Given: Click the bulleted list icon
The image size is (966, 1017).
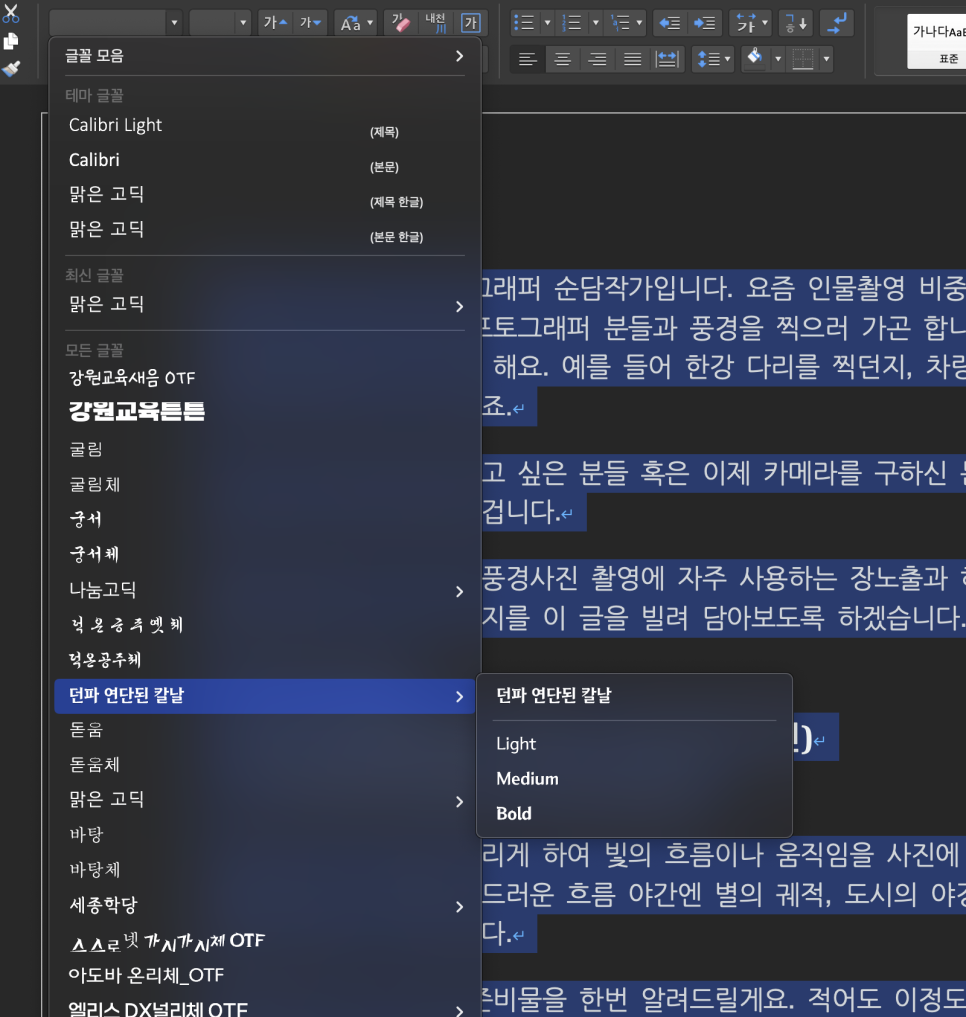Looking at the screenshot, I should click(524, 23).
